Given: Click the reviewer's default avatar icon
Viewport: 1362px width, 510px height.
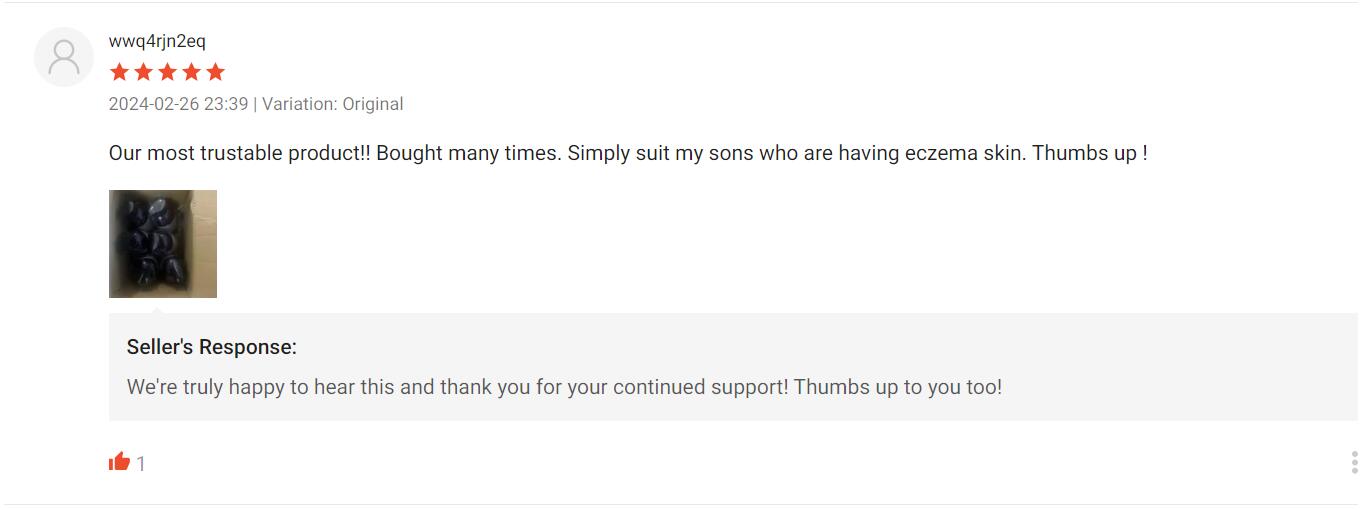Looking at the screenshot, I should pyautogui.click(x=64, y=57).
